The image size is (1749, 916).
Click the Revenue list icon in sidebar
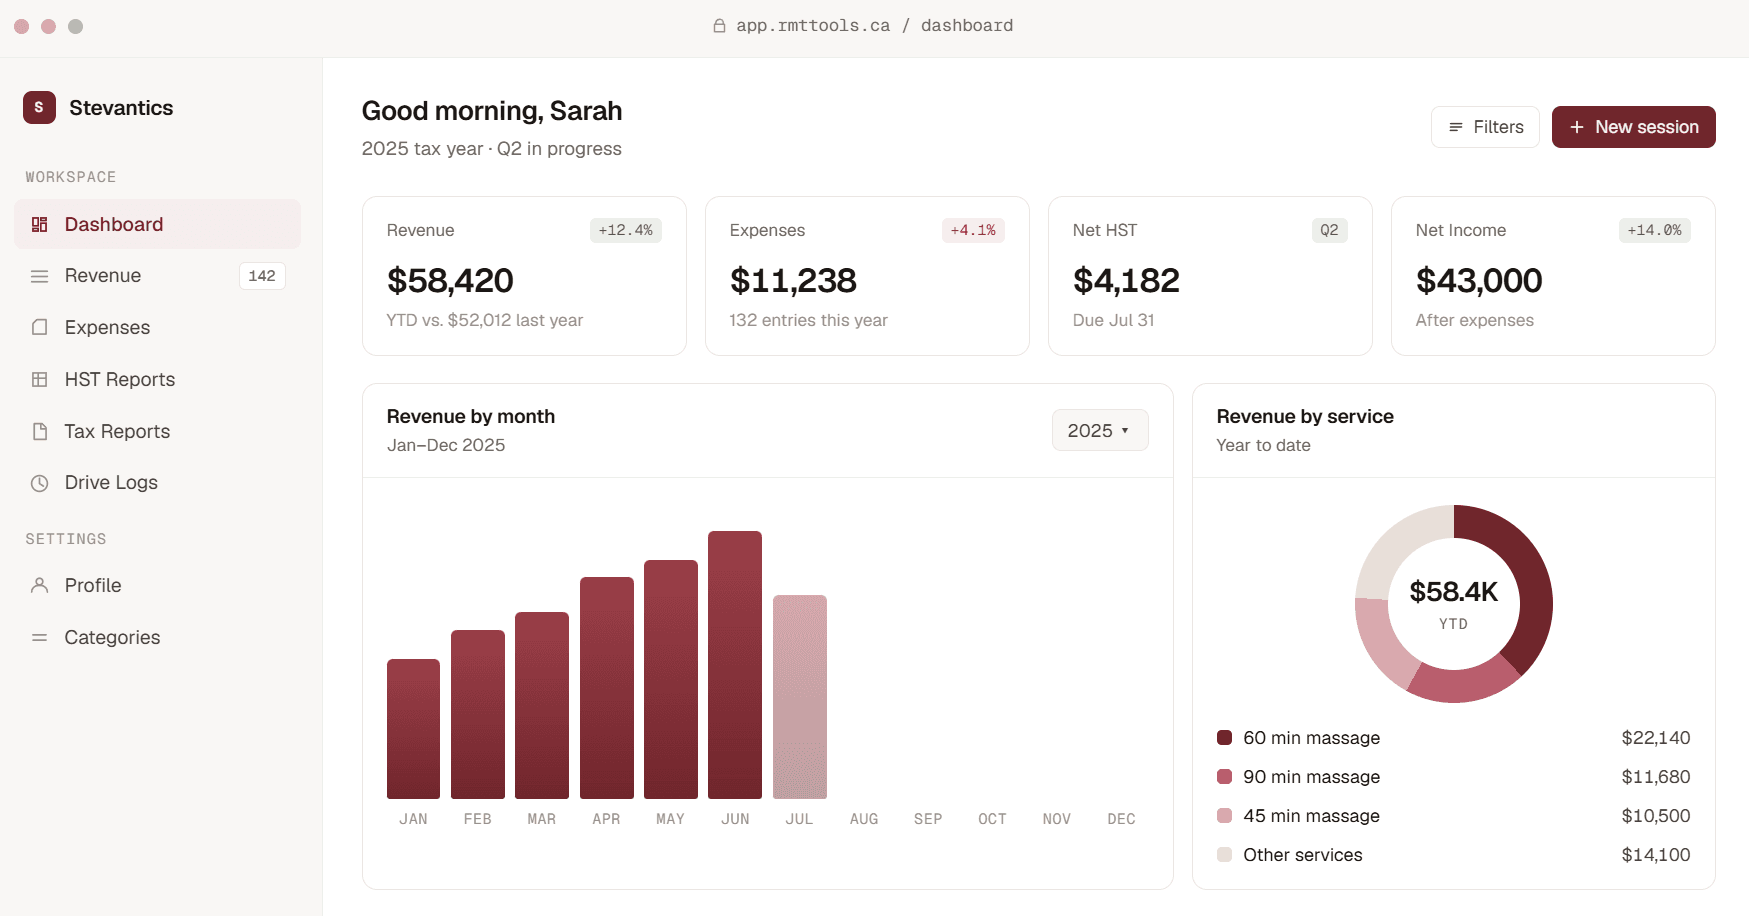pyautogui.click(x=40, y=276)
